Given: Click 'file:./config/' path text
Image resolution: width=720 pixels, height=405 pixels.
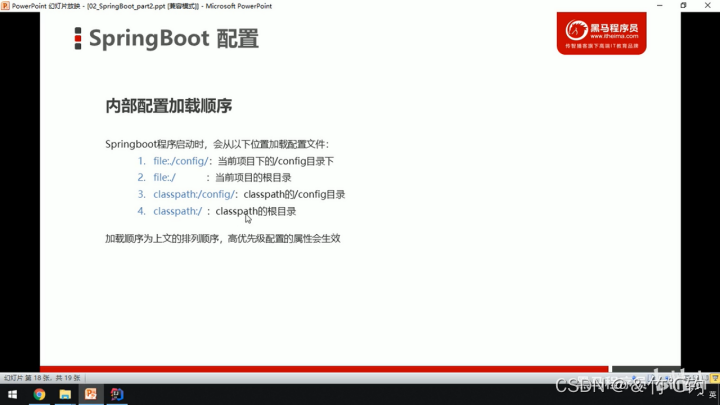Looking at the screenshot, I should (x=180, y=161).
